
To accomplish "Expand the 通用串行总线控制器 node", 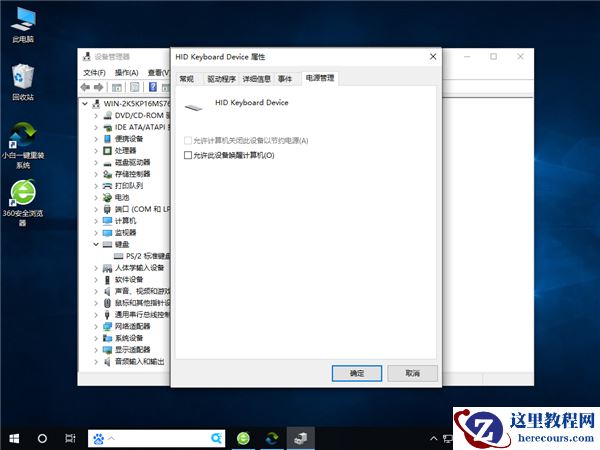I will tap(96, 315).
